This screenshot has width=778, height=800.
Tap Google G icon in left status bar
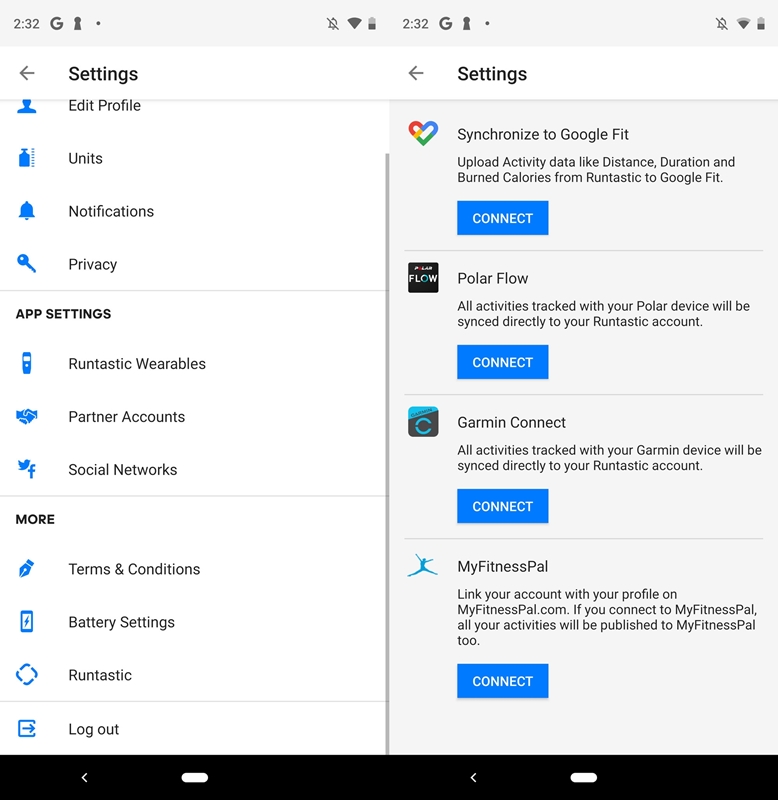tap(56, 23)
